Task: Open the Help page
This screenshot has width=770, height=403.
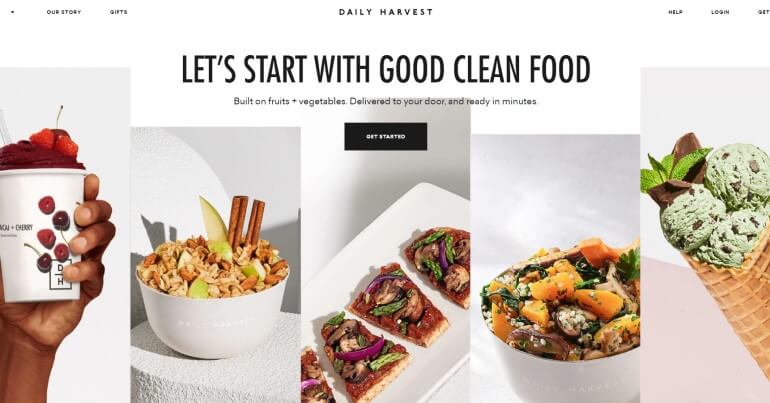Action: pyautogui.click(x=675, y=12)
